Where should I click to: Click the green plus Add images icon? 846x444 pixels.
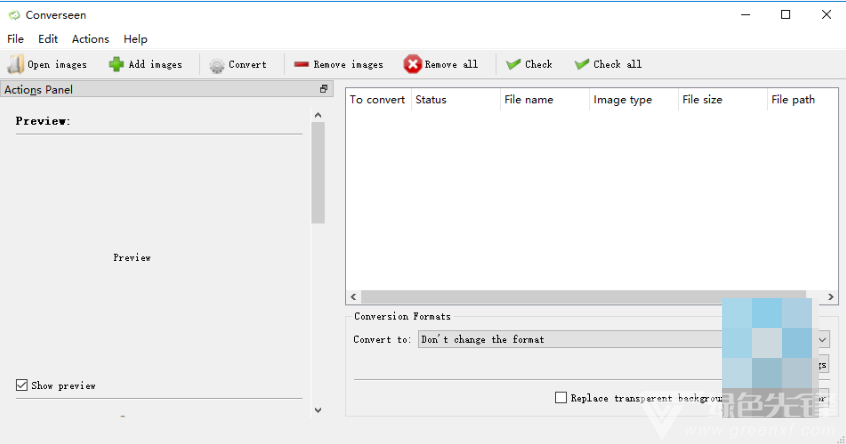[x=116, y=64]
